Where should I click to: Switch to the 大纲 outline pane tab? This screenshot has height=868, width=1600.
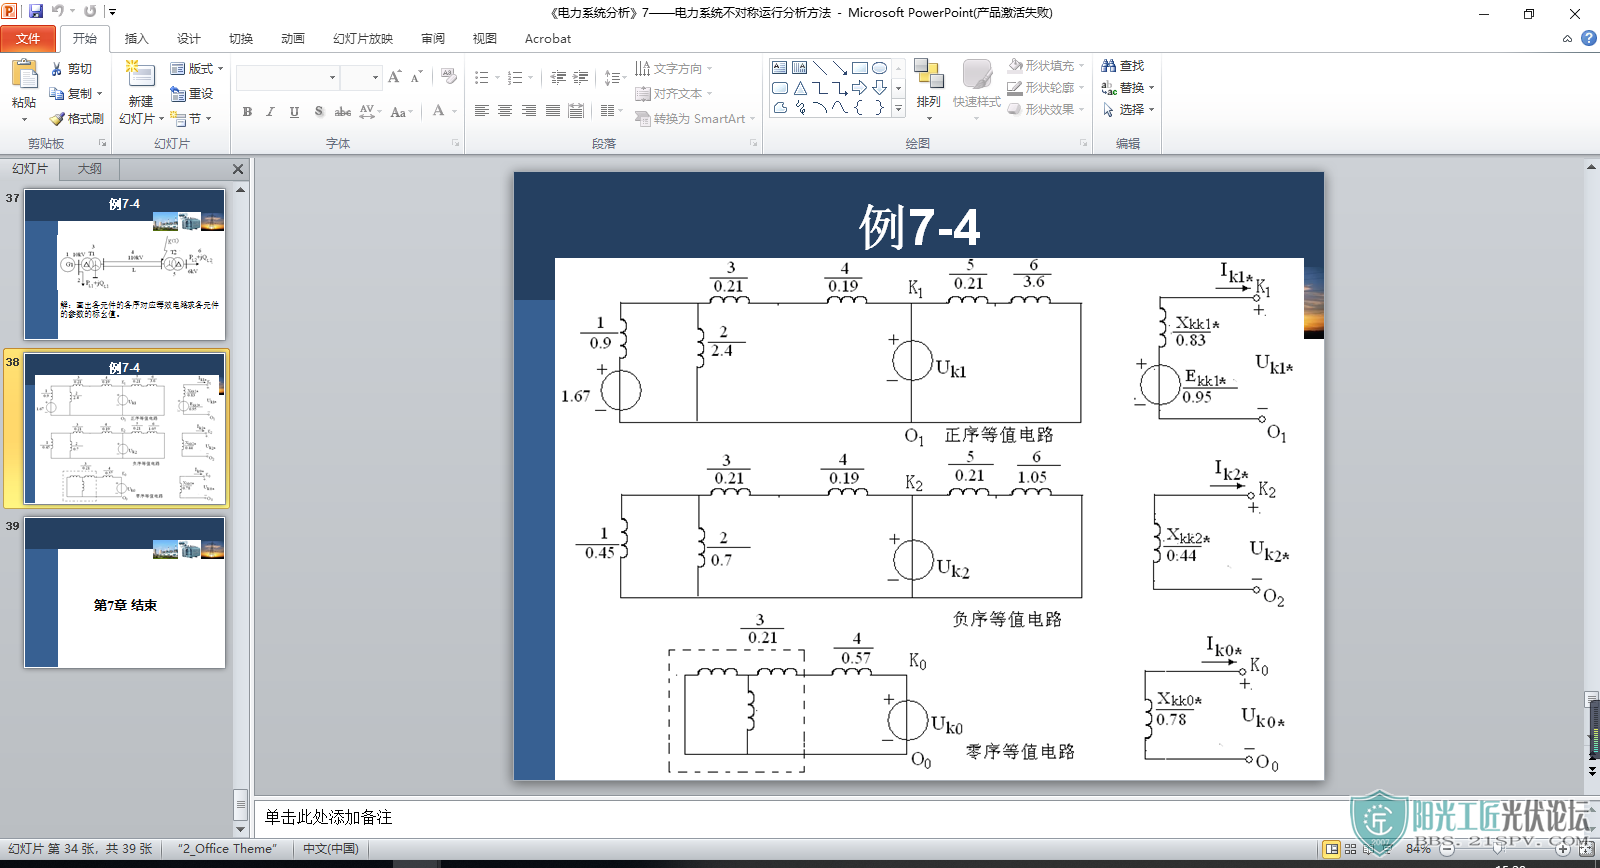89,169
